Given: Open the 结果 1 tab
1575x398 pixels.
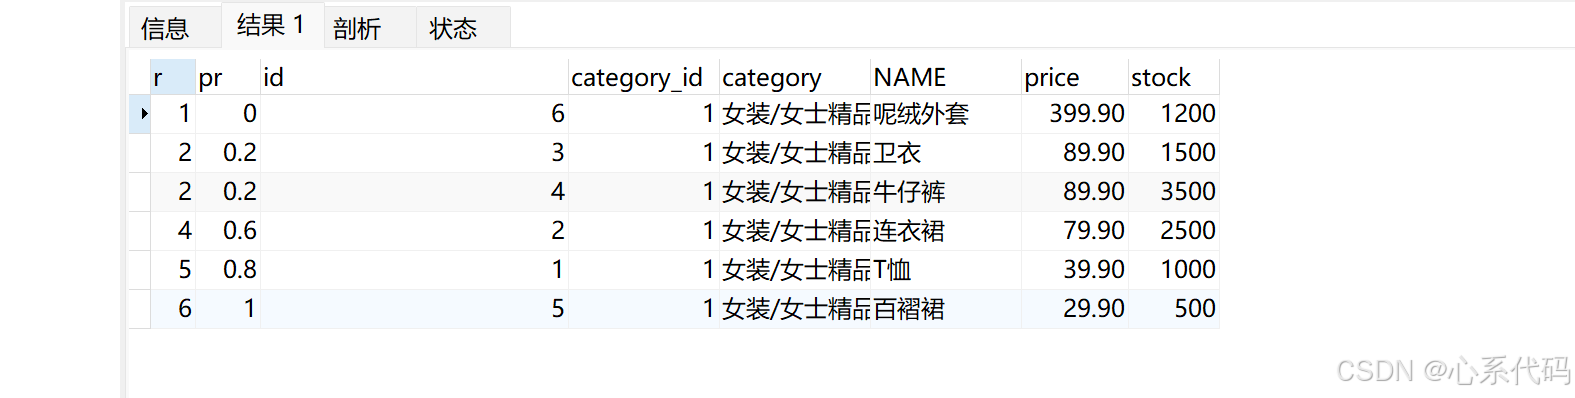Looking at the screenshot, I should pos(271,25).
